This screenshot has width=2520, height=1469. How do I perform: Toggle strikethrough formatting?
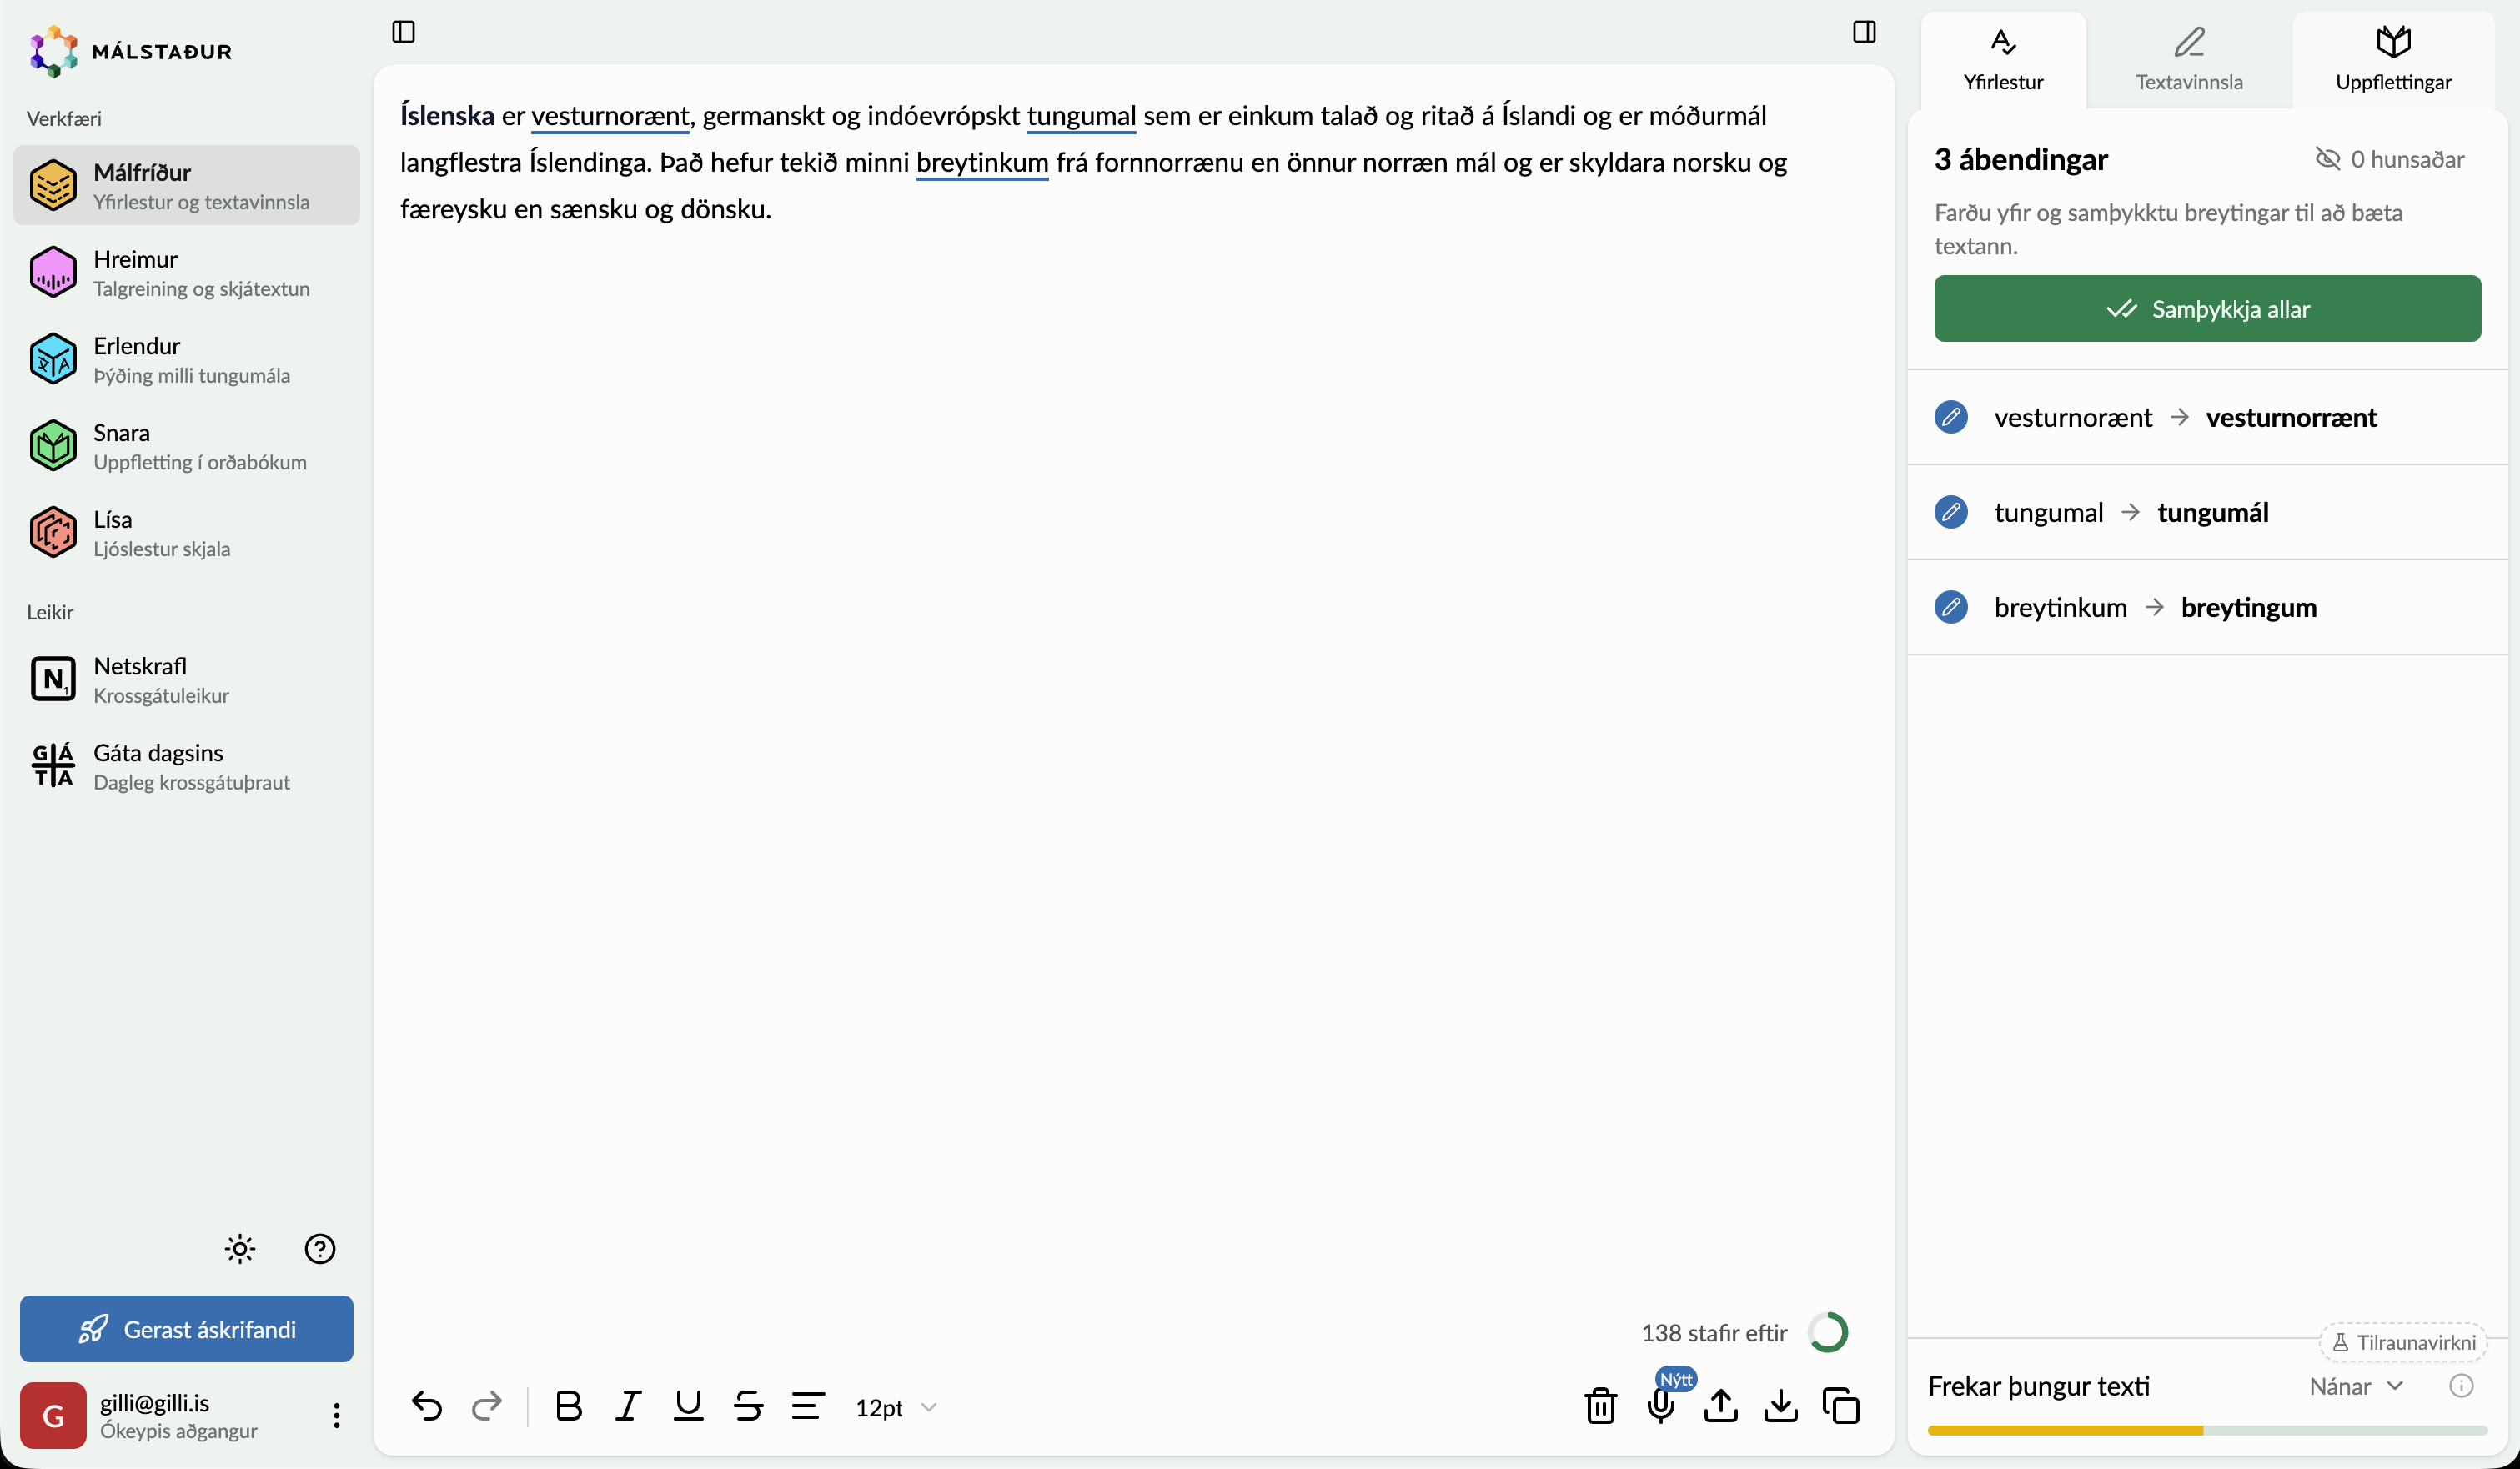click(748, 1406)
